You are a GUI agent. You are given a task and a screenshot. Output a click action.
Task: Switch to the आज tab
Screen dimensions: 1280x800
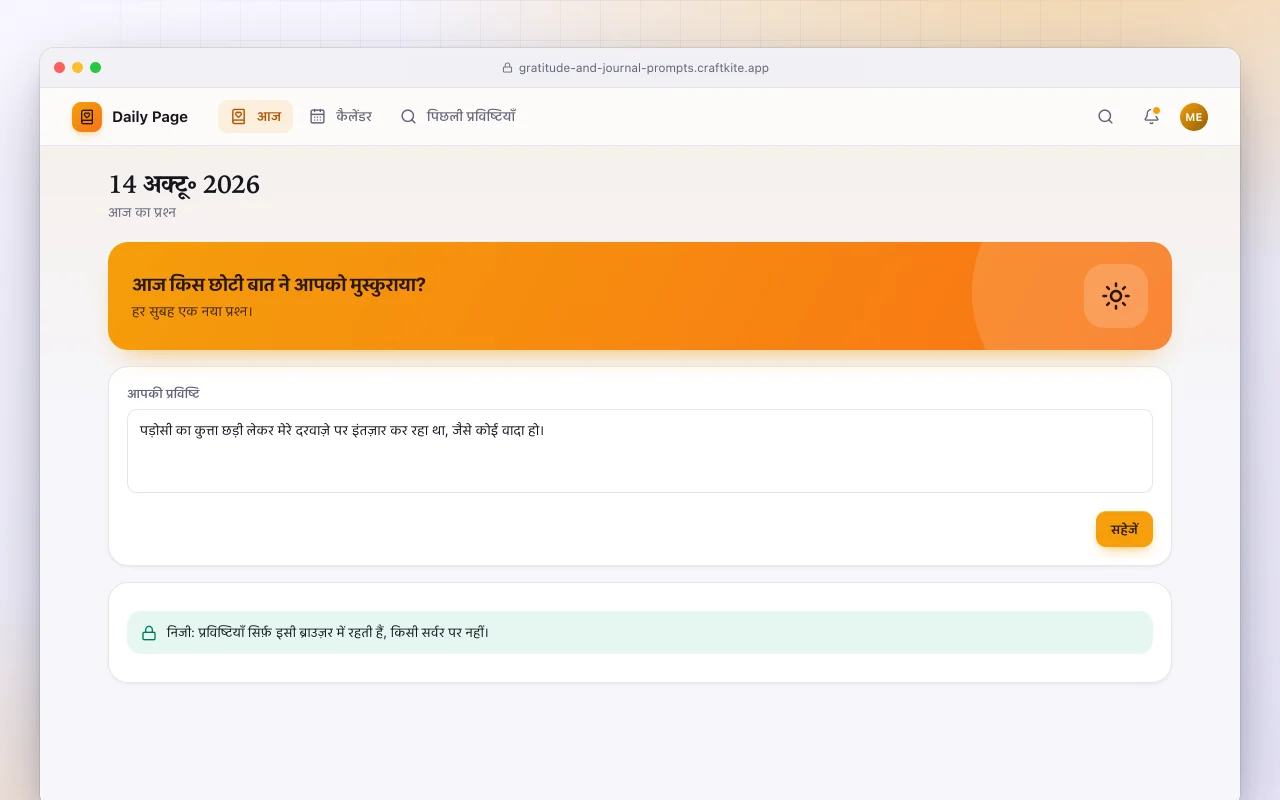click(256, 116)
